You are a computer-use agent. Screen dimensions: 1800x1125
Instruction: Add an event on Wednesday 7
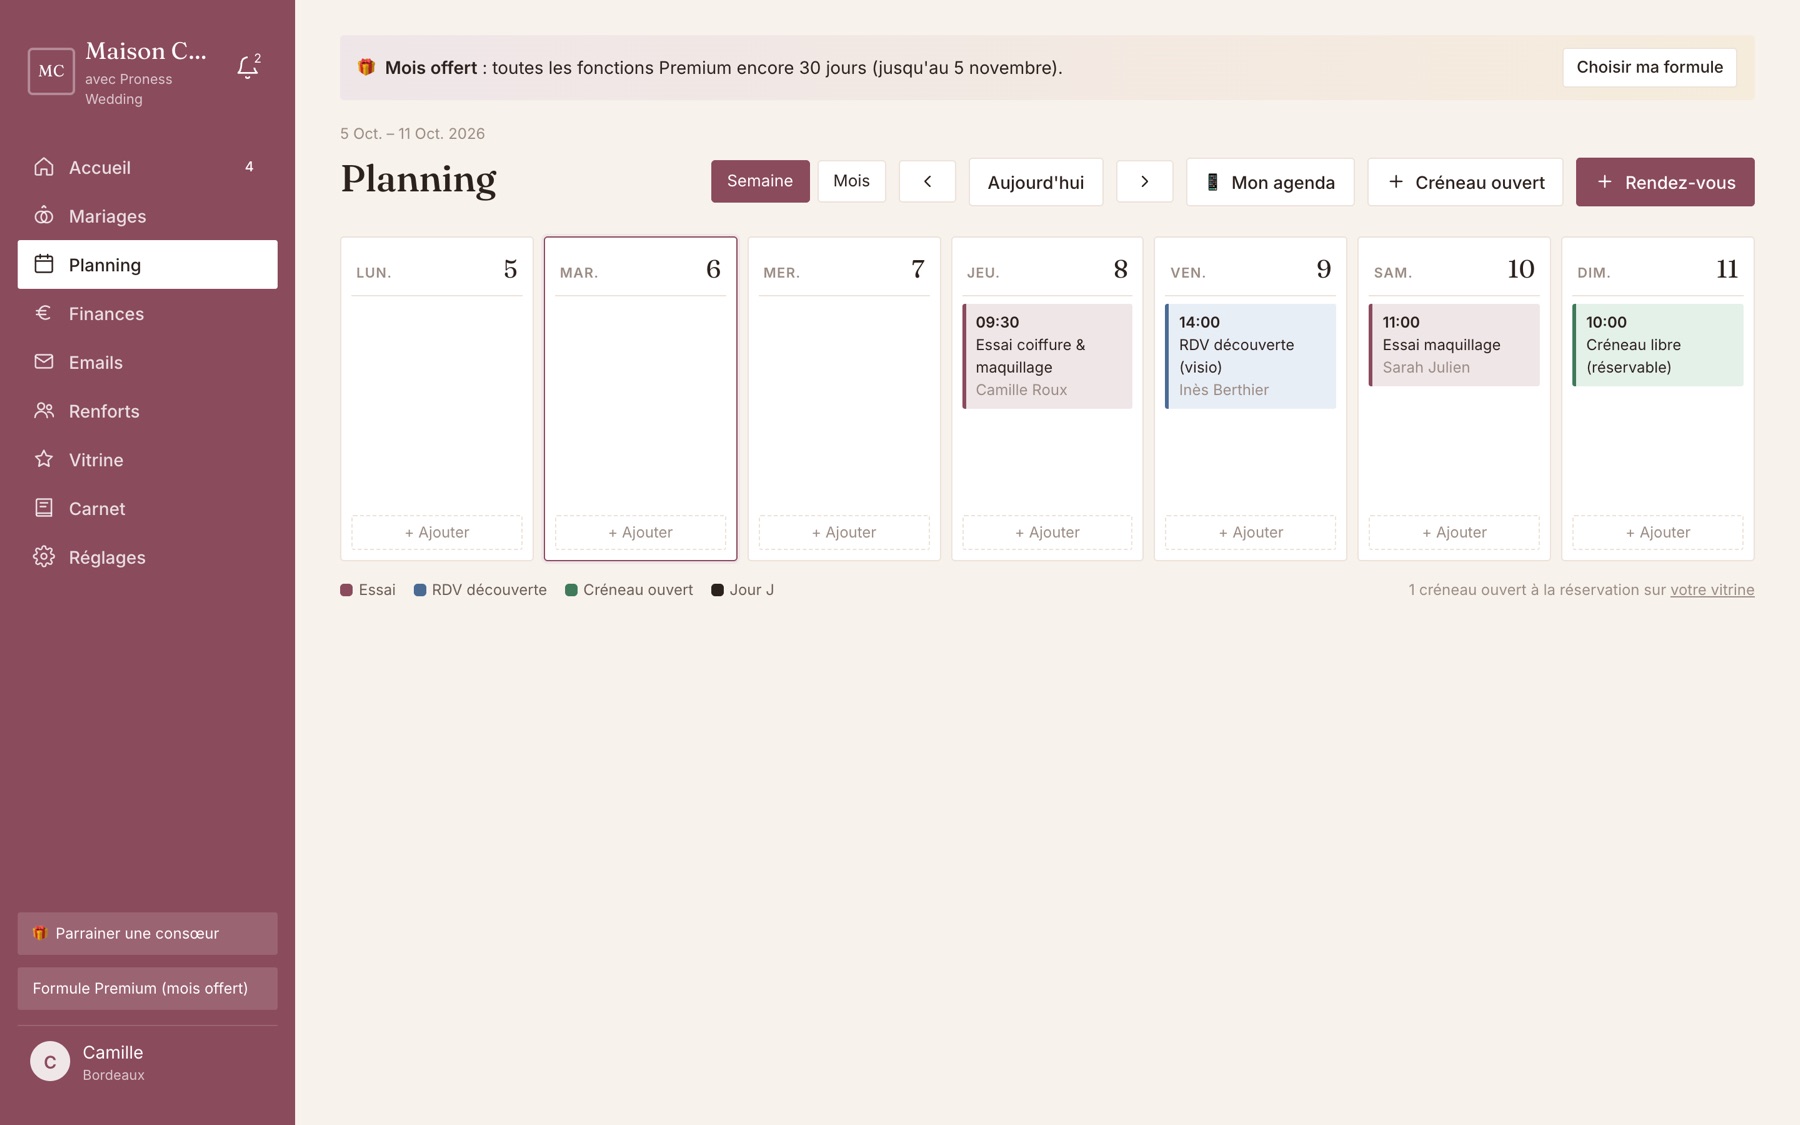click(x=844, y=532)
